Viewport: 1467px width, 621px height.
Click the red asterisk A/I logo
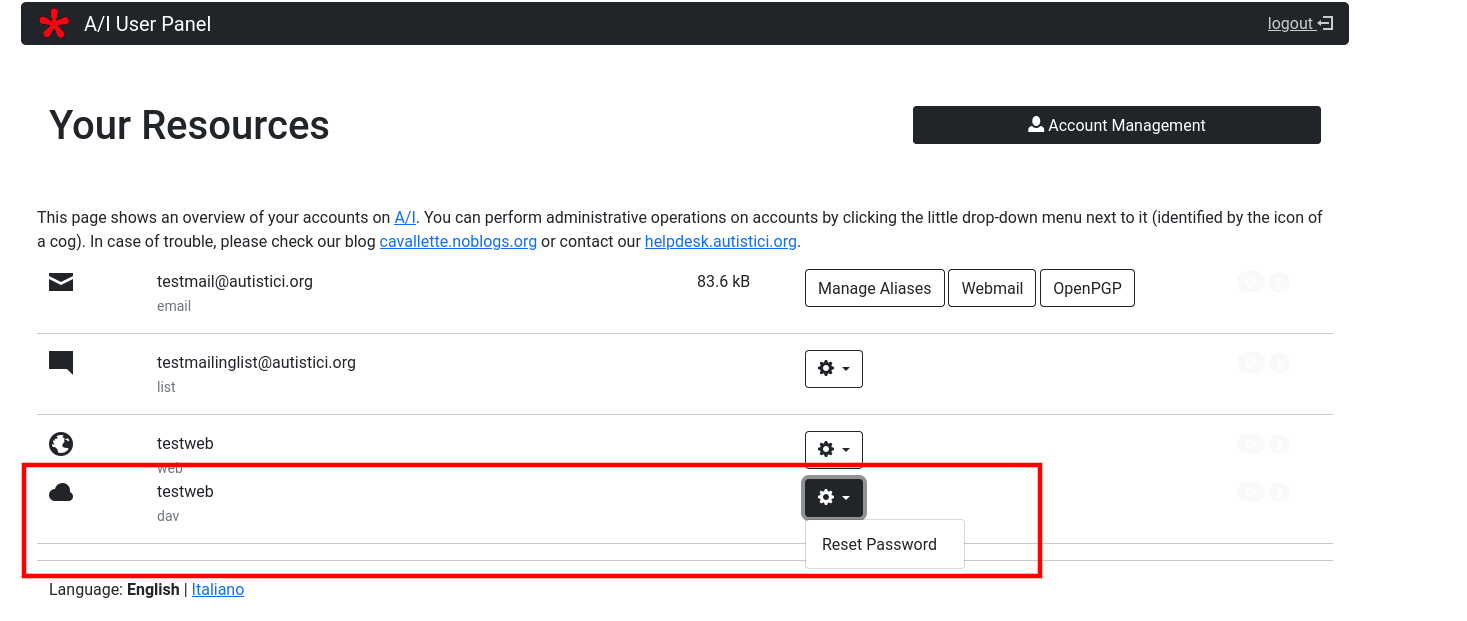click(x=54, y=24)
